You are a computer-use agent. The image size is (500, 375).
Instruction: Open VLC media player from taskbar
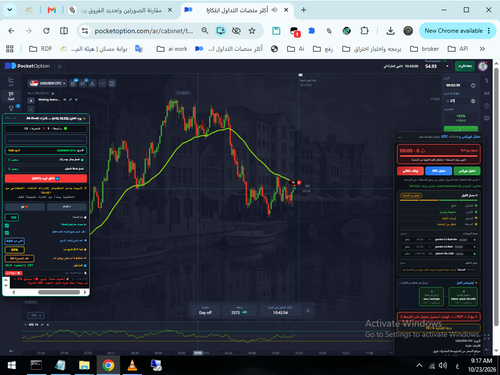pyautogui.click(x=132, y=365)
